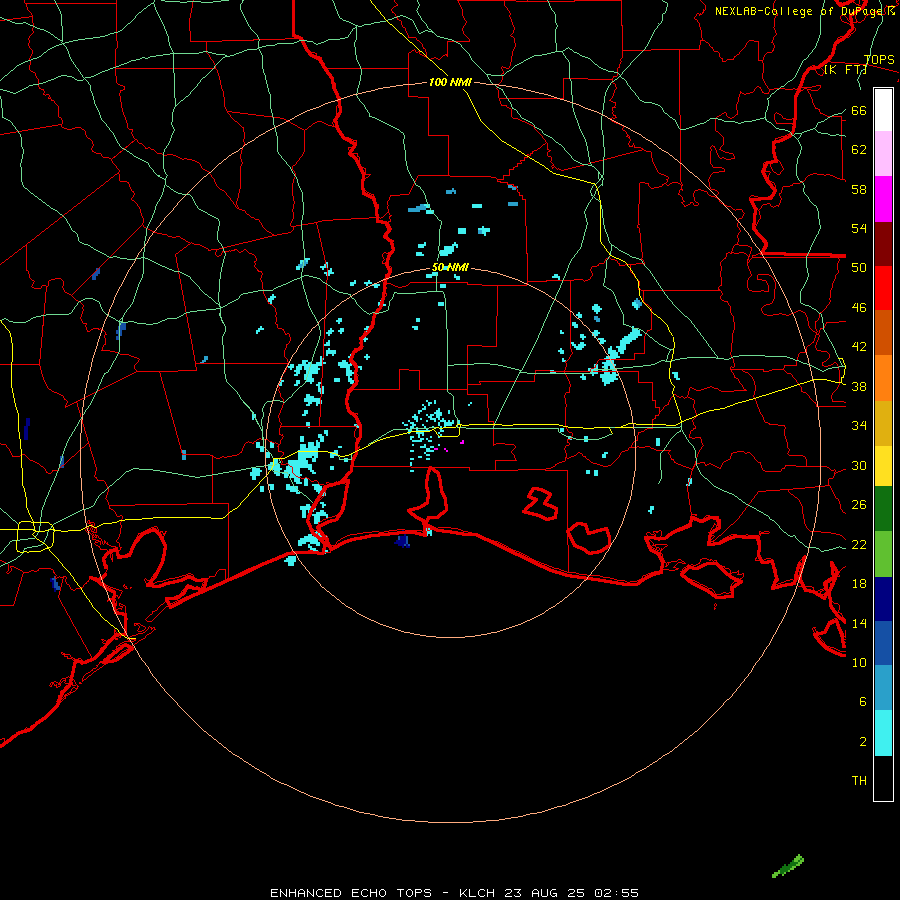
Task: Click the legend value 18
Action: (859, 583)
